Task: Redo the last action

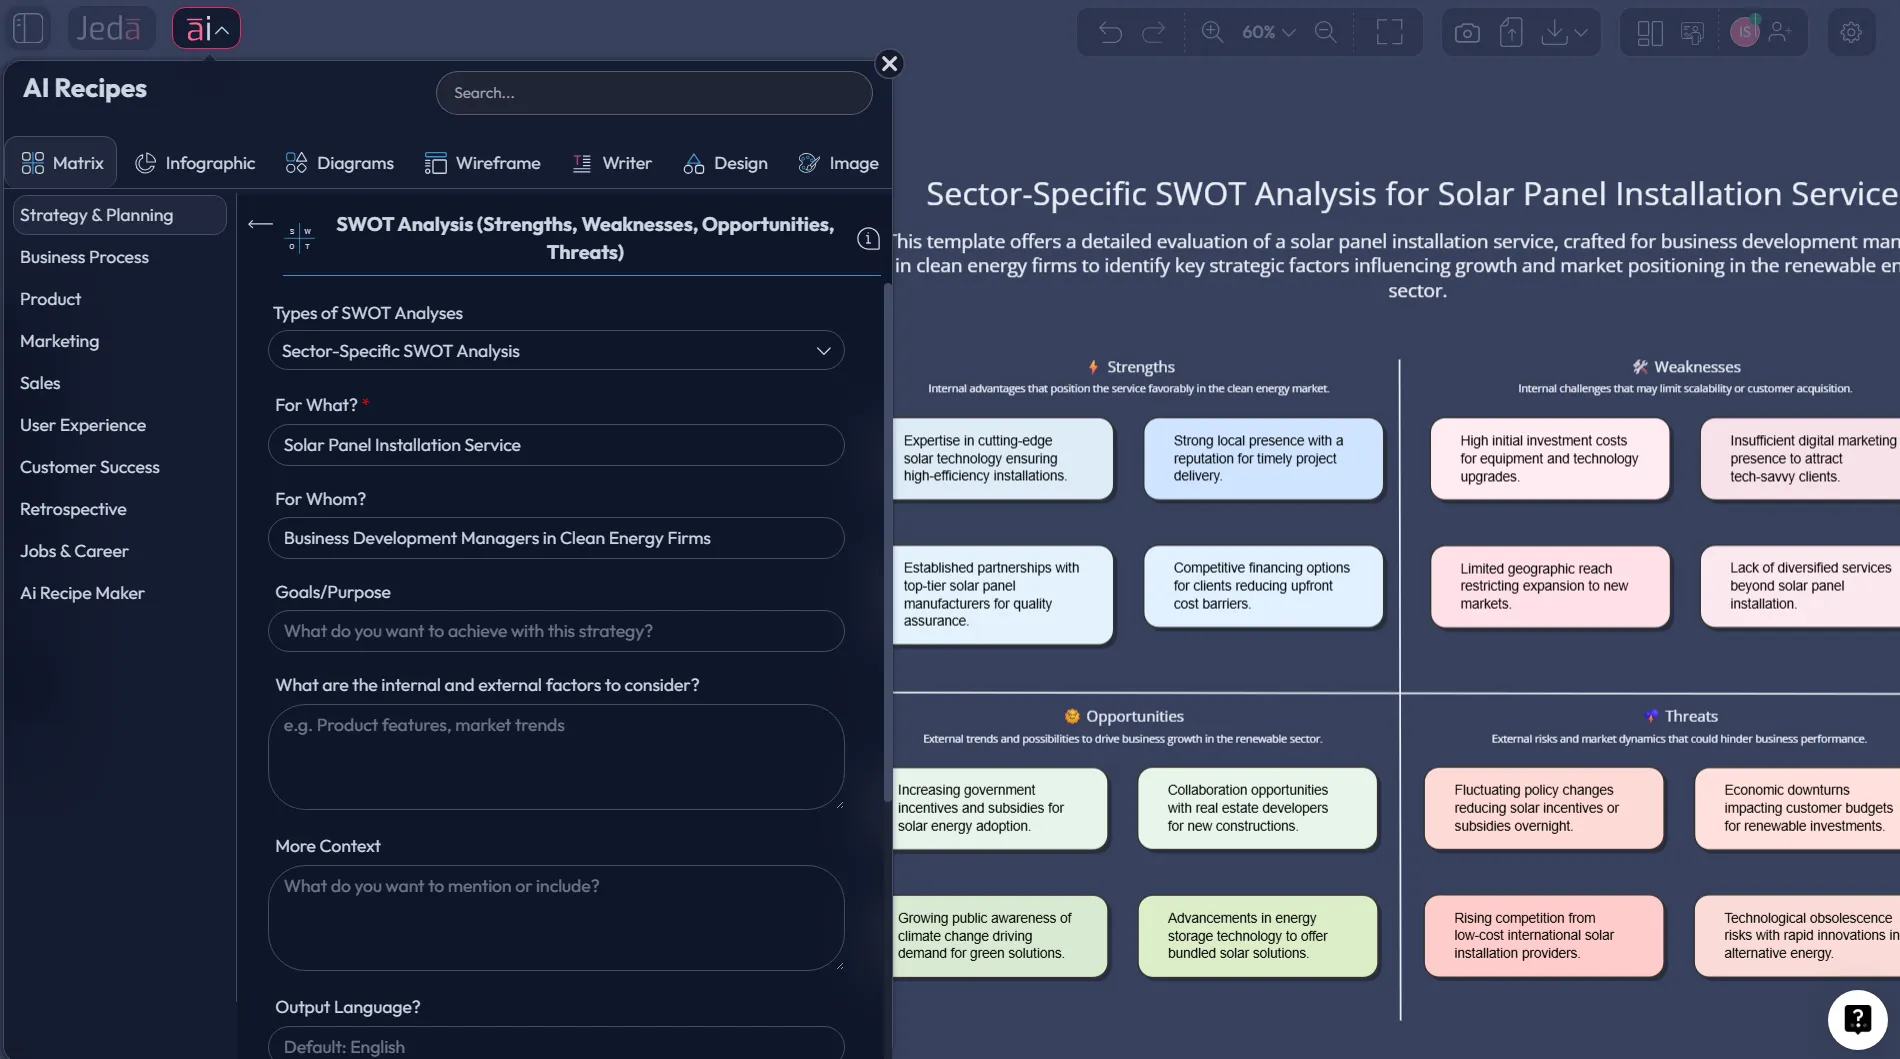Action: click(x=1154, y=31)
